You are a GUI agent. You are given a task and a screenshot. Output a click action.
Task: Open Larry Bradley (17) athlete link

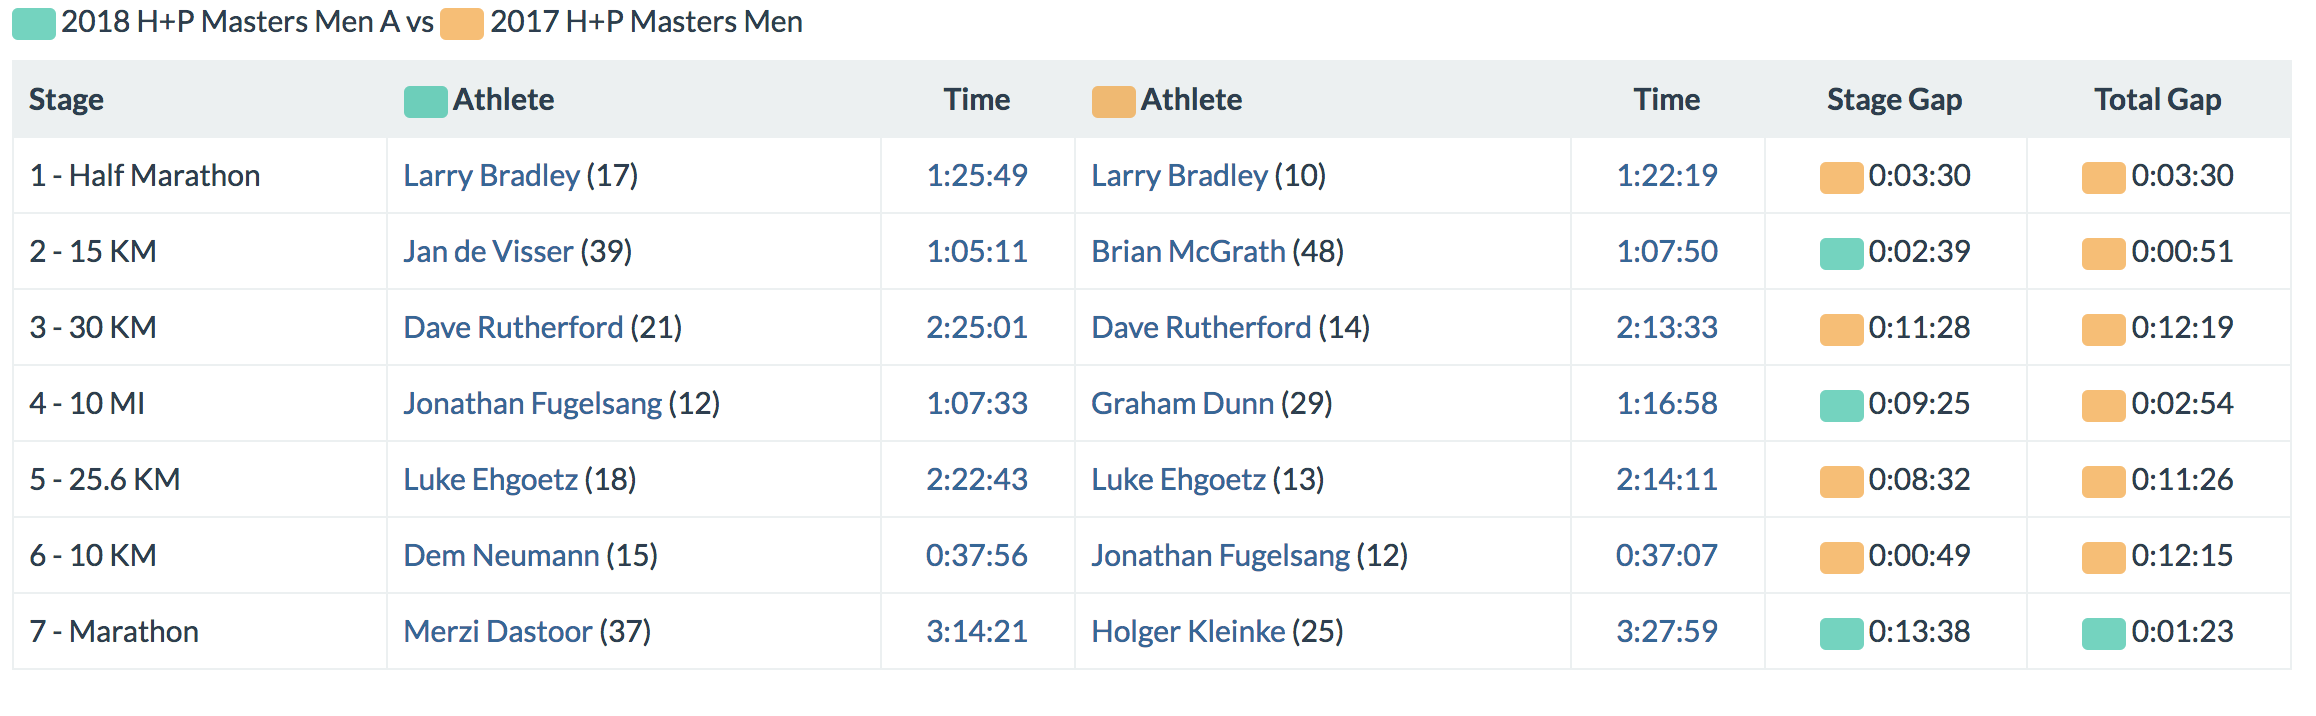491,176
